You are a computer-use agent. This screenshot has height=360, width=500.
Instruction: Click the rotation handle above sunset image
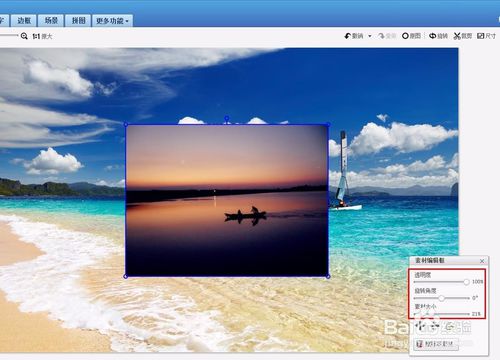point(227,118)
